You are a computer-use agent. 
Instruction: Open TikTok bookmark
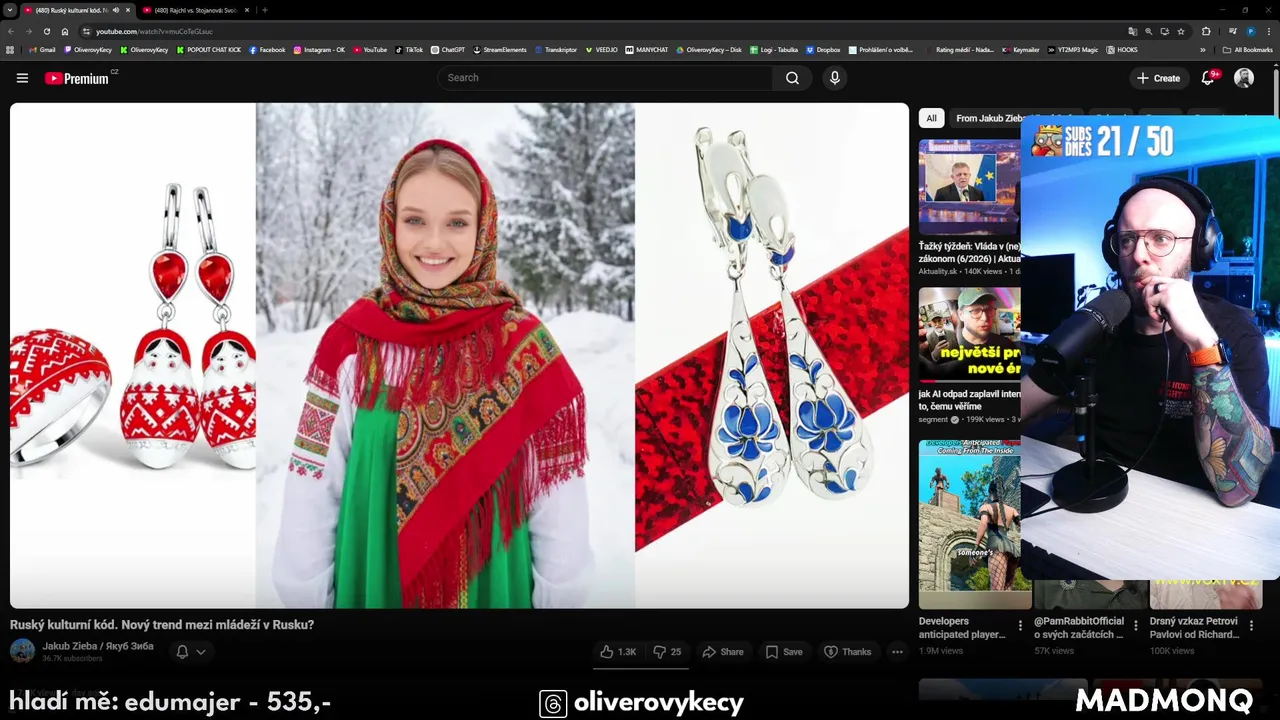(409, 49)
